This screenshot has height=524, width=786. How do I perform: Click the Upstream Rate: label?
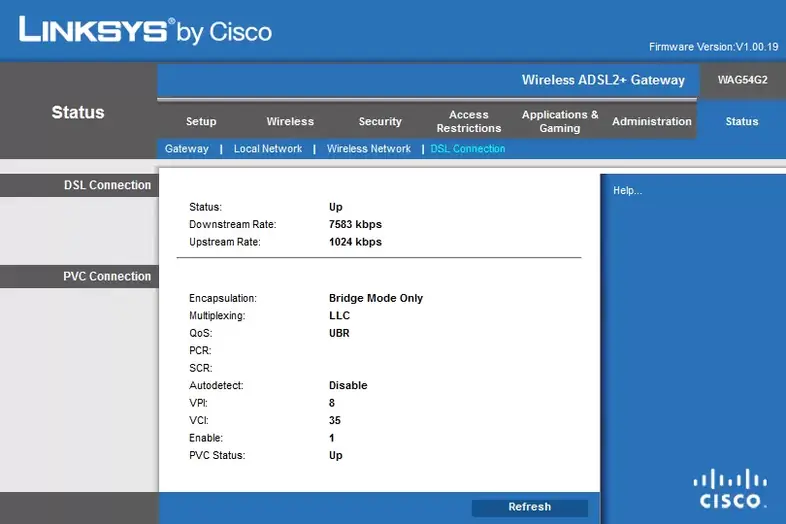tap(225, 242)
